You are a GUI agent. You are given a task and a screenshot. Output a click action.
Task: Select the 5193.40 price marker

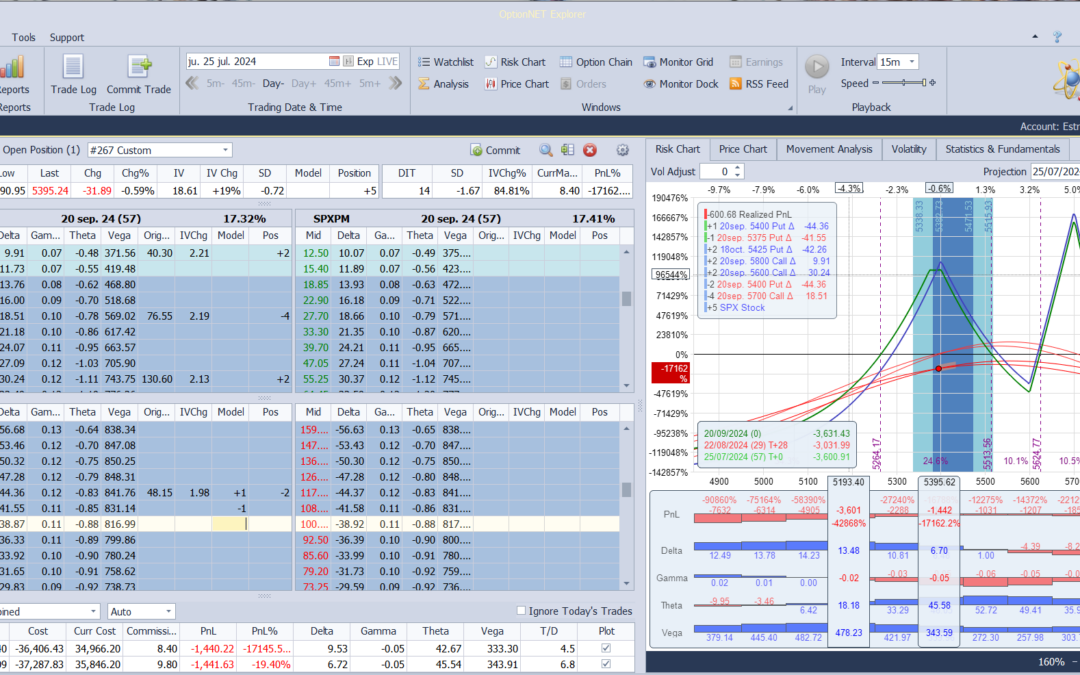coord(848,481)
